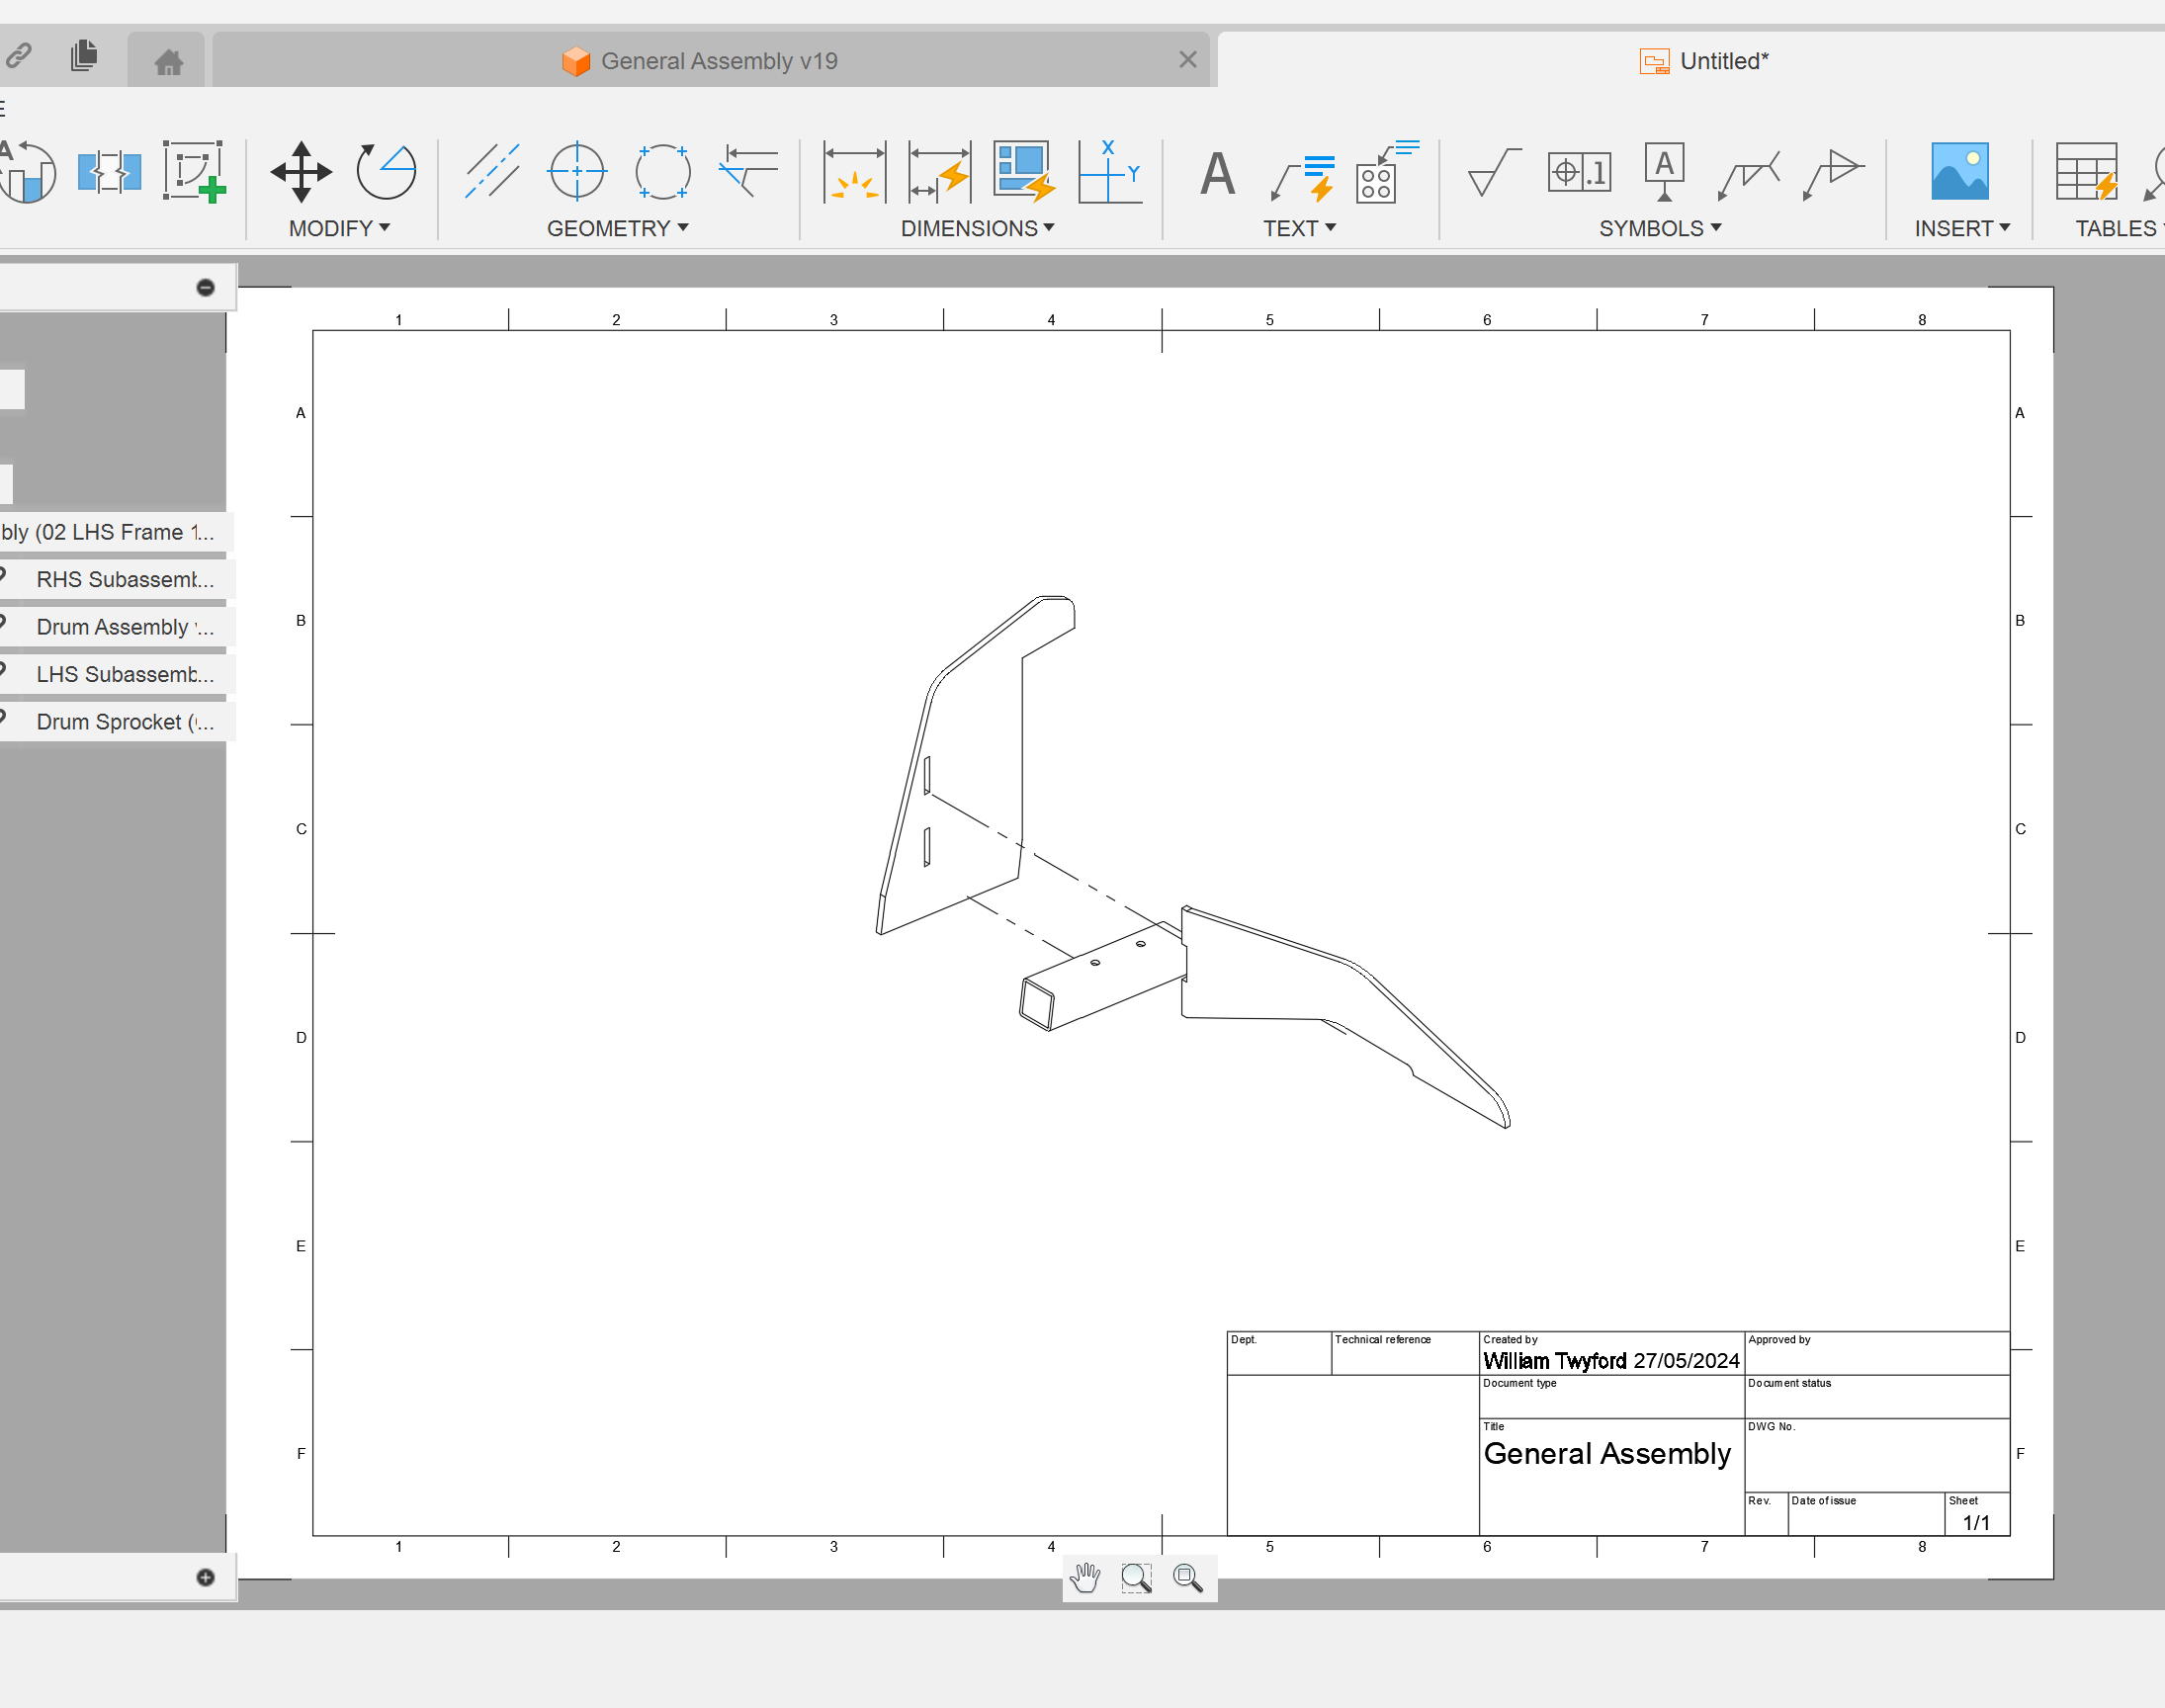Click the Insert Image icon
The image size is (2165, 1708).
pyautogui.click(x=1960, y=172)
